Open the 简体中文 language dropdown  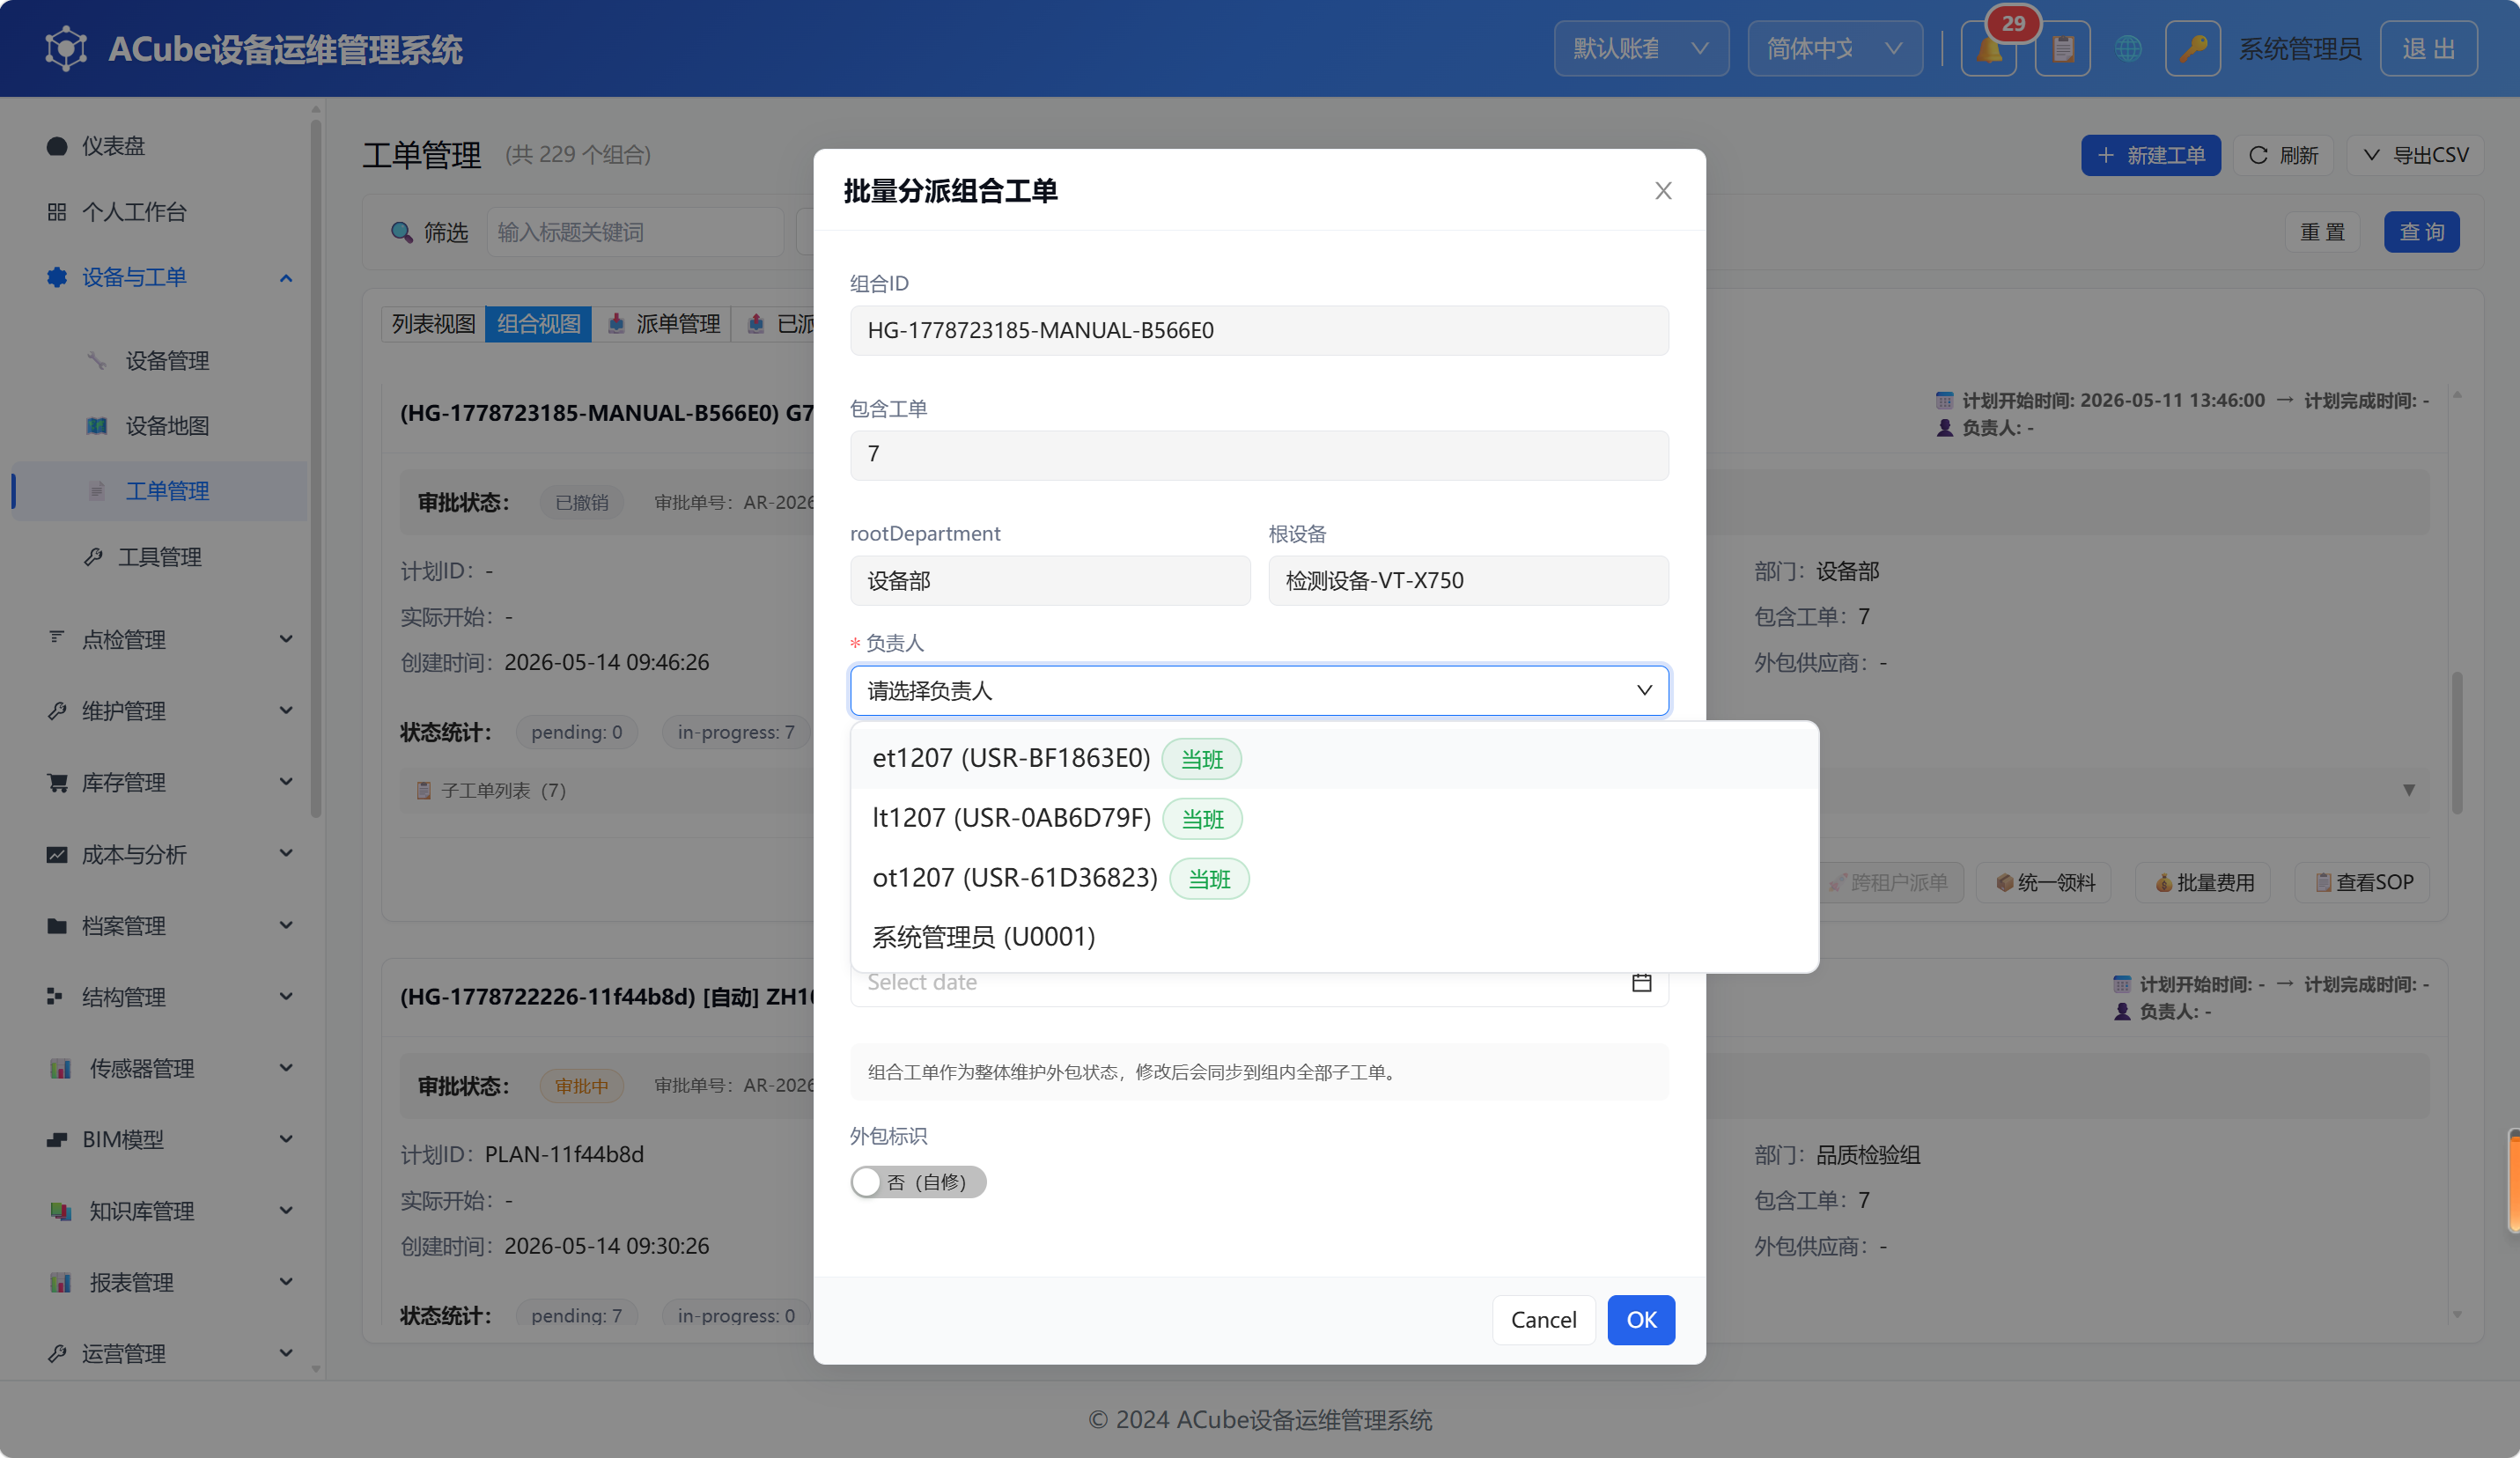[x=1834, y=49]
